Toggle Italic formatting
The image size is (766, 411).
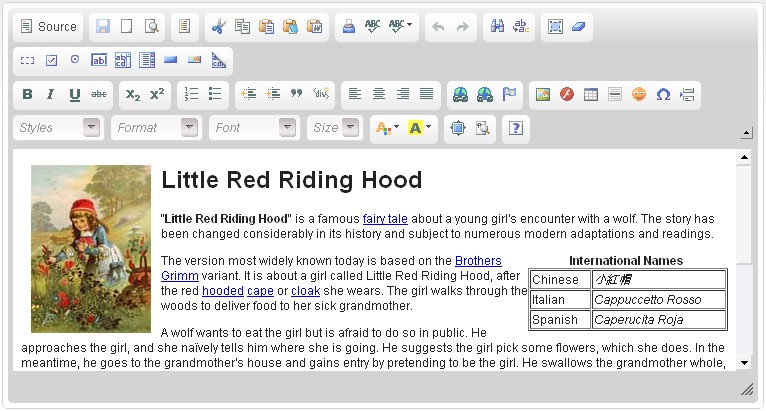pos(50,94)
